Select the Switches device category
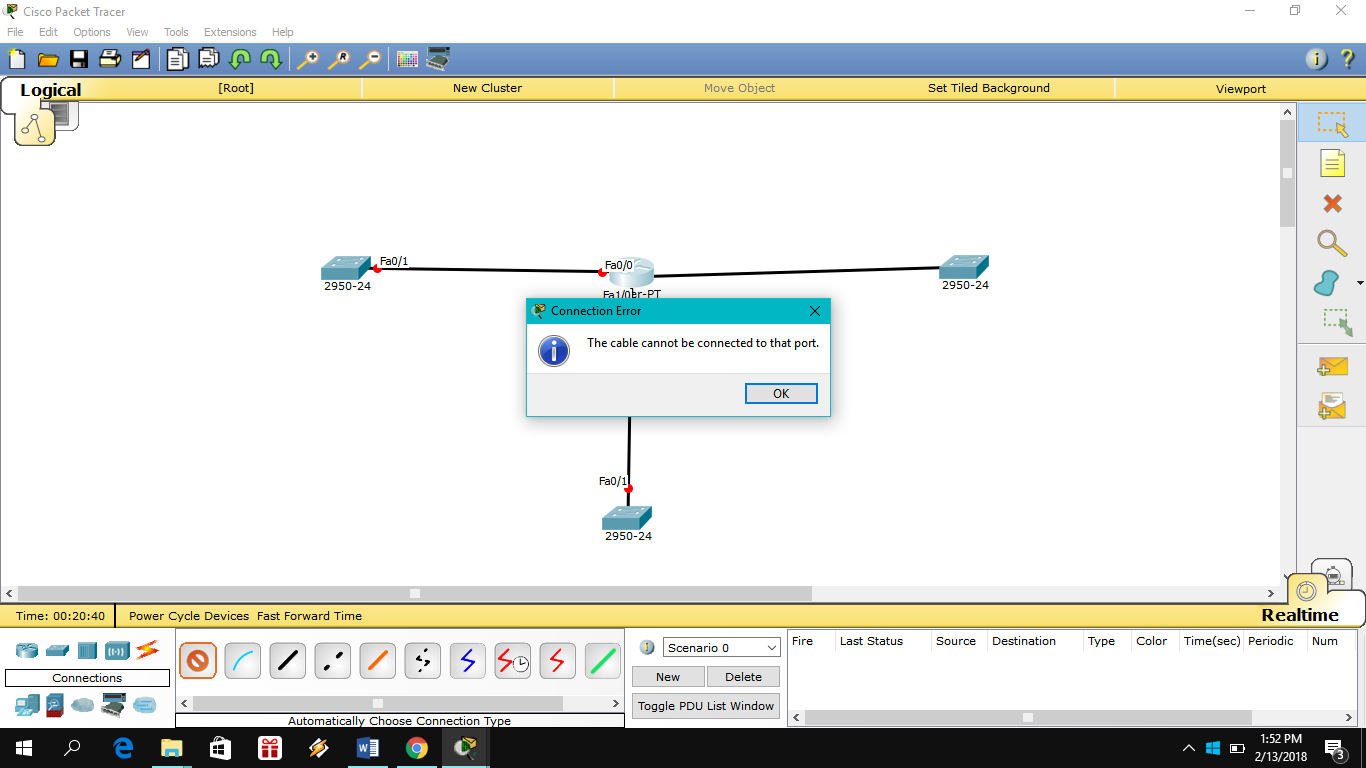Screen dimensions: 1366x768 [x=57, y=650]
